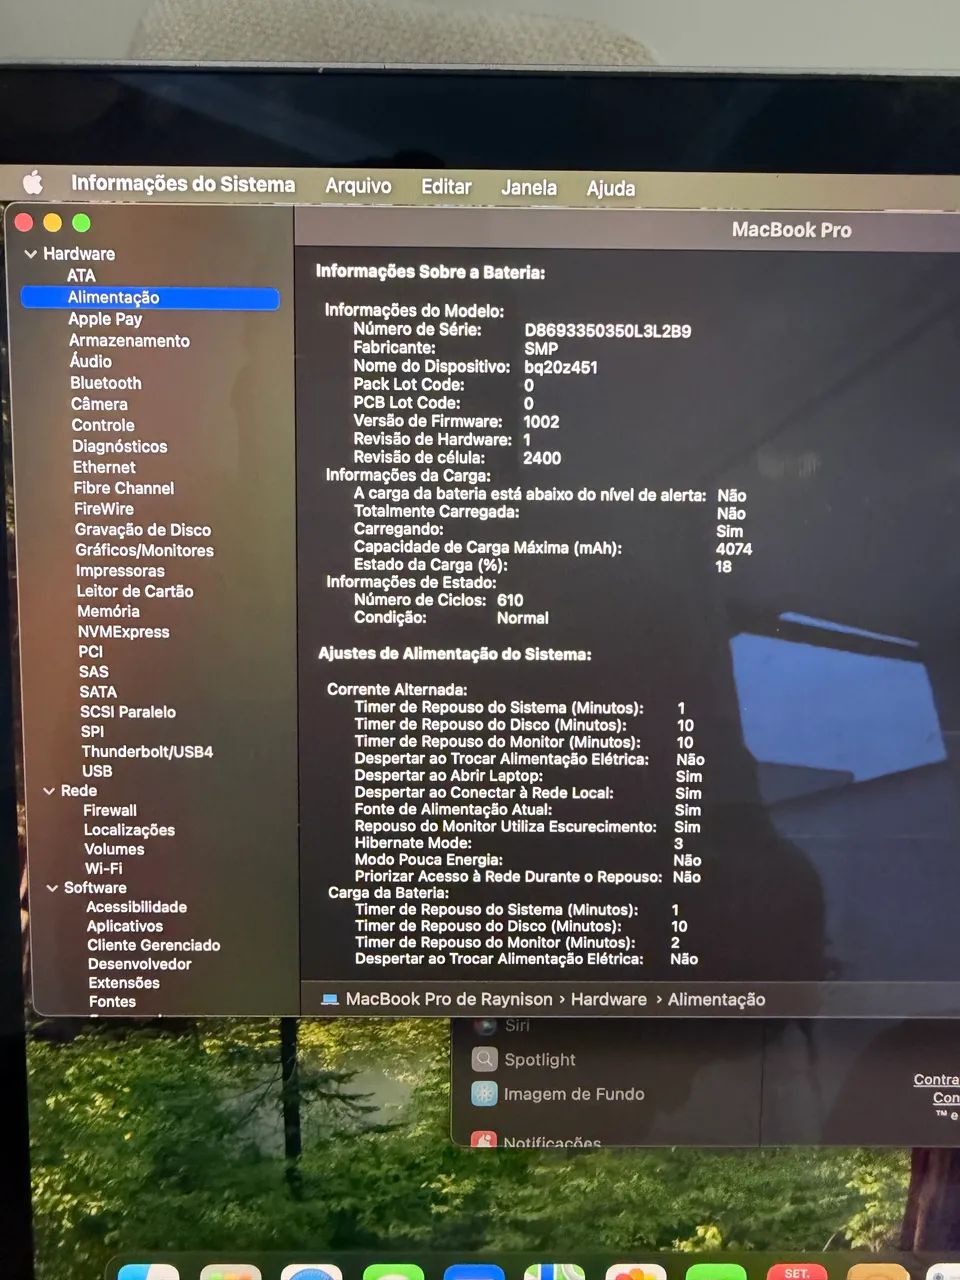This screenshot has width=960, height=1280.
Task: Select Extensões under Software
Action: click(x=124, y=983)
